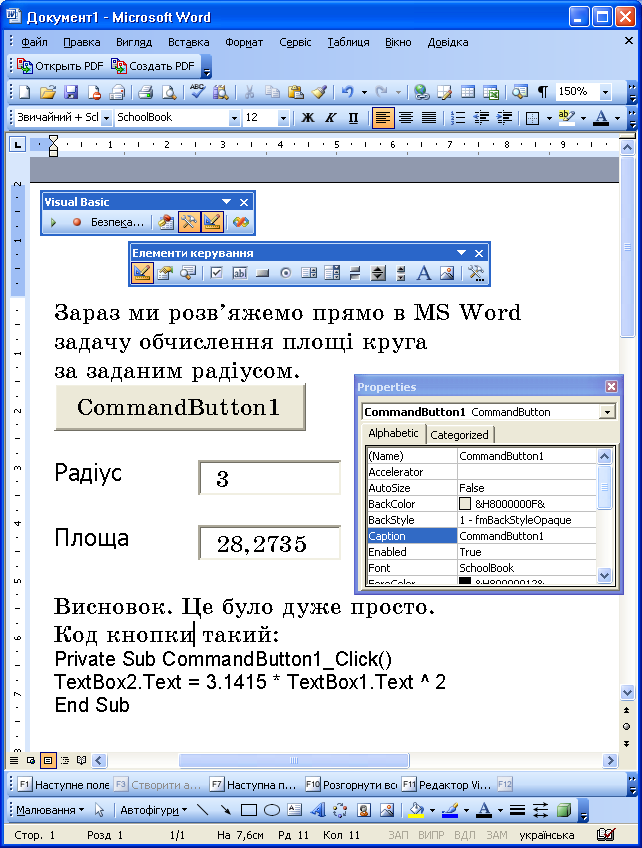Select Text Box (abl) control tool
Image resolution: width=642 pixels, height=848 pixels.
pos(240,273)
